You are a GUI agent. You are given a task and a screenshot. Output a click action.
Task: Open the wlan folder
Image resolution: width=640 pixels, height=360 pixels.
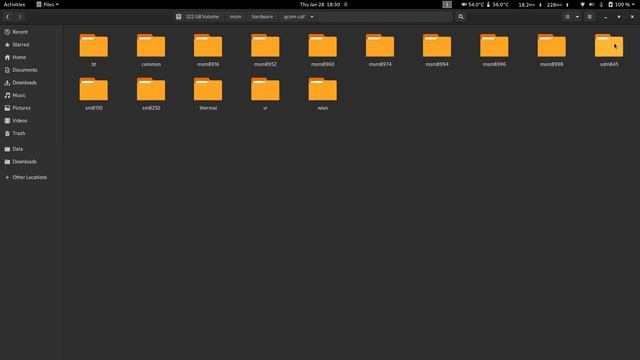pos(322,94)
